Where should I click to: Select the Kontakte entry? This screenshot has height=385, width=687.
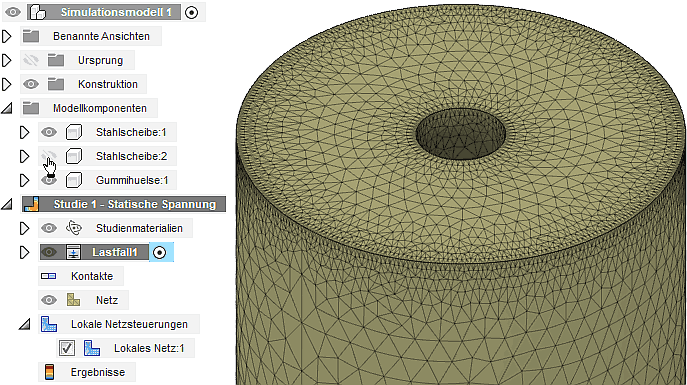(92, 276)
